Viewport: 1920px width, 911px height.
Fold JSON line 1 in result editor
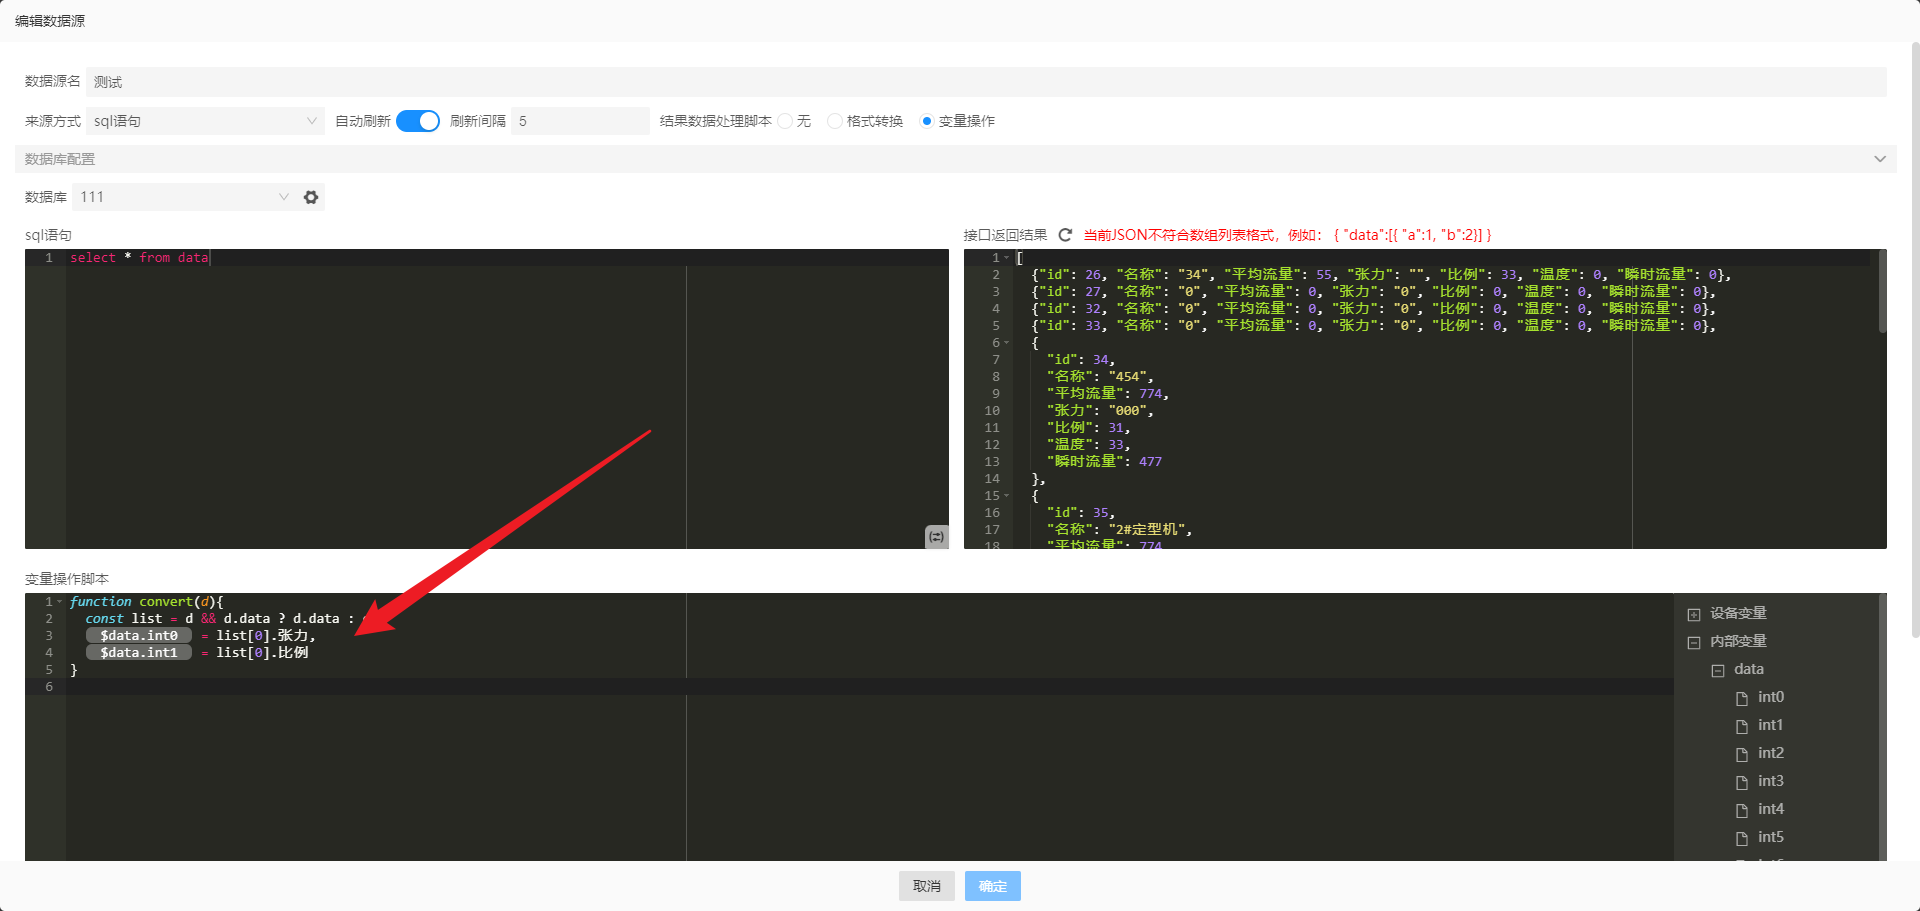tap(1007, 258)
